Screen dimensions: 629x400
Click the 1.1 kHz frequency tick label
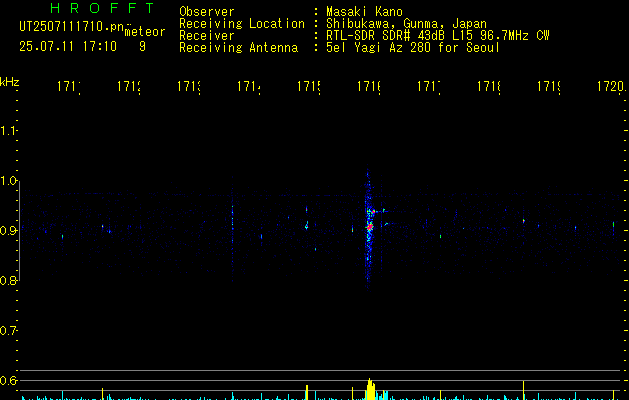pos(8,130)
